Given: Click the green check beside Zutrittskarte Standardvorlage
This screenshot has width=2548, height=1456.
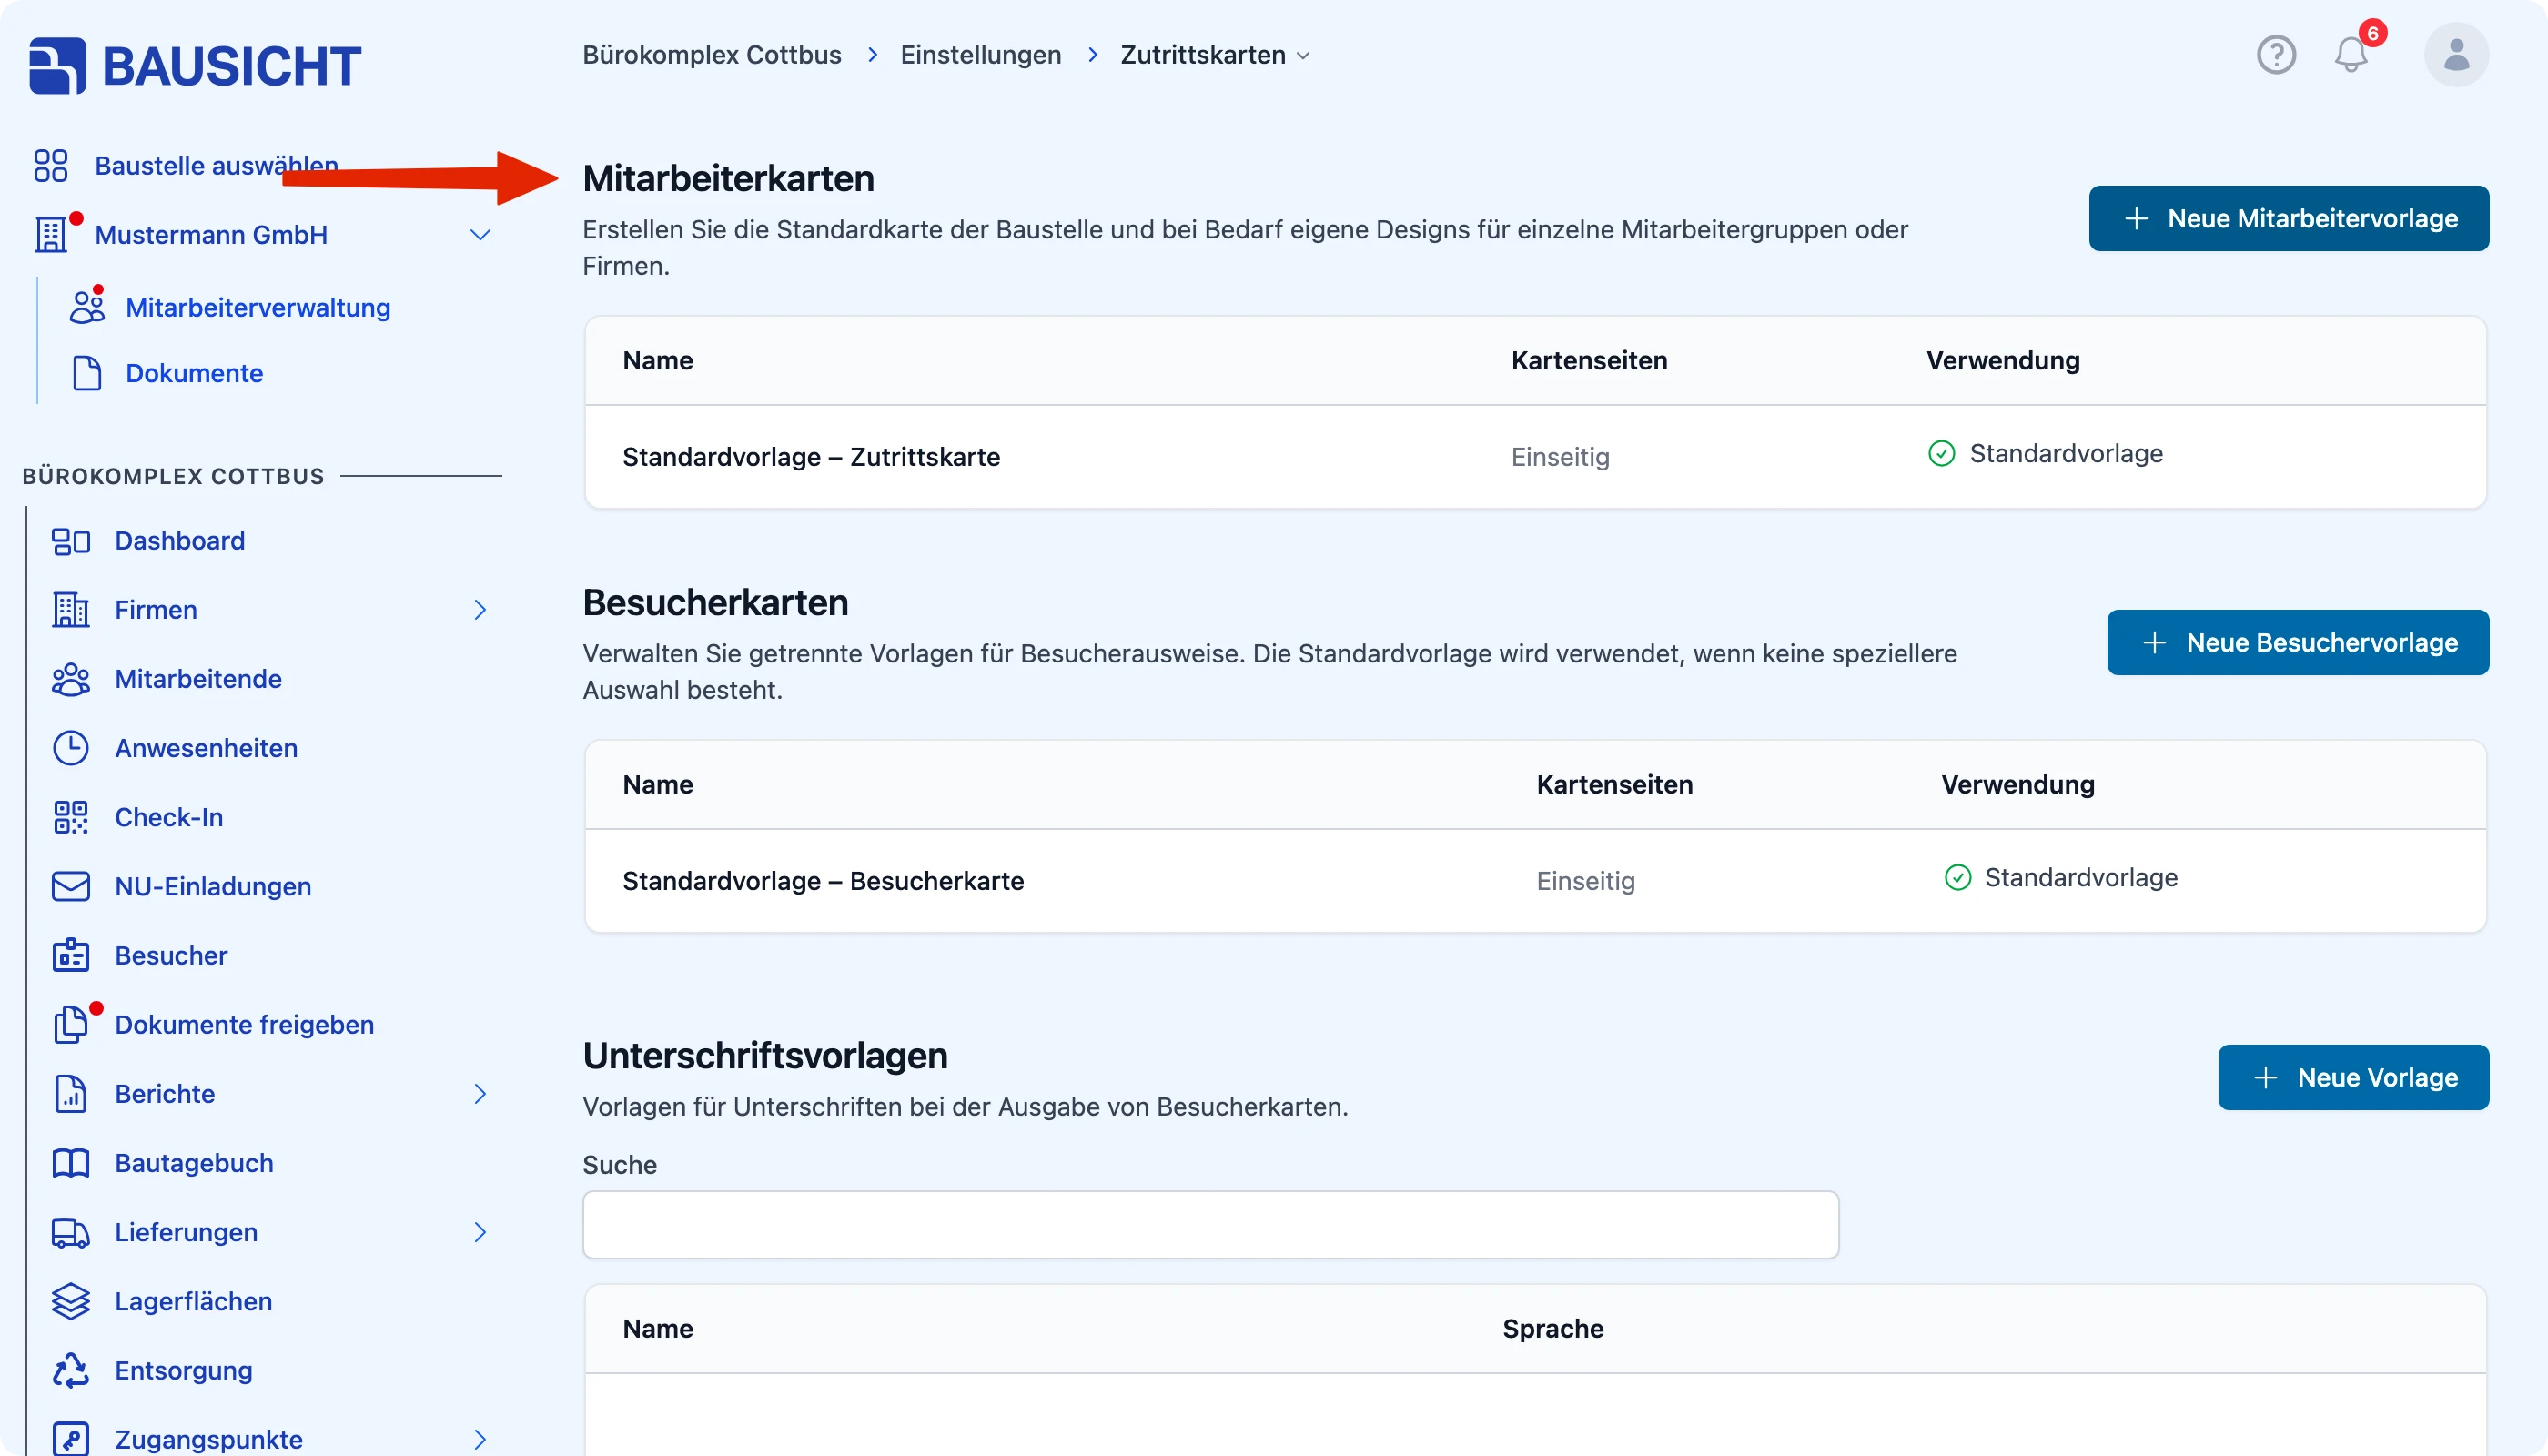Looking at the screenshot, I should click(1941, 454).
